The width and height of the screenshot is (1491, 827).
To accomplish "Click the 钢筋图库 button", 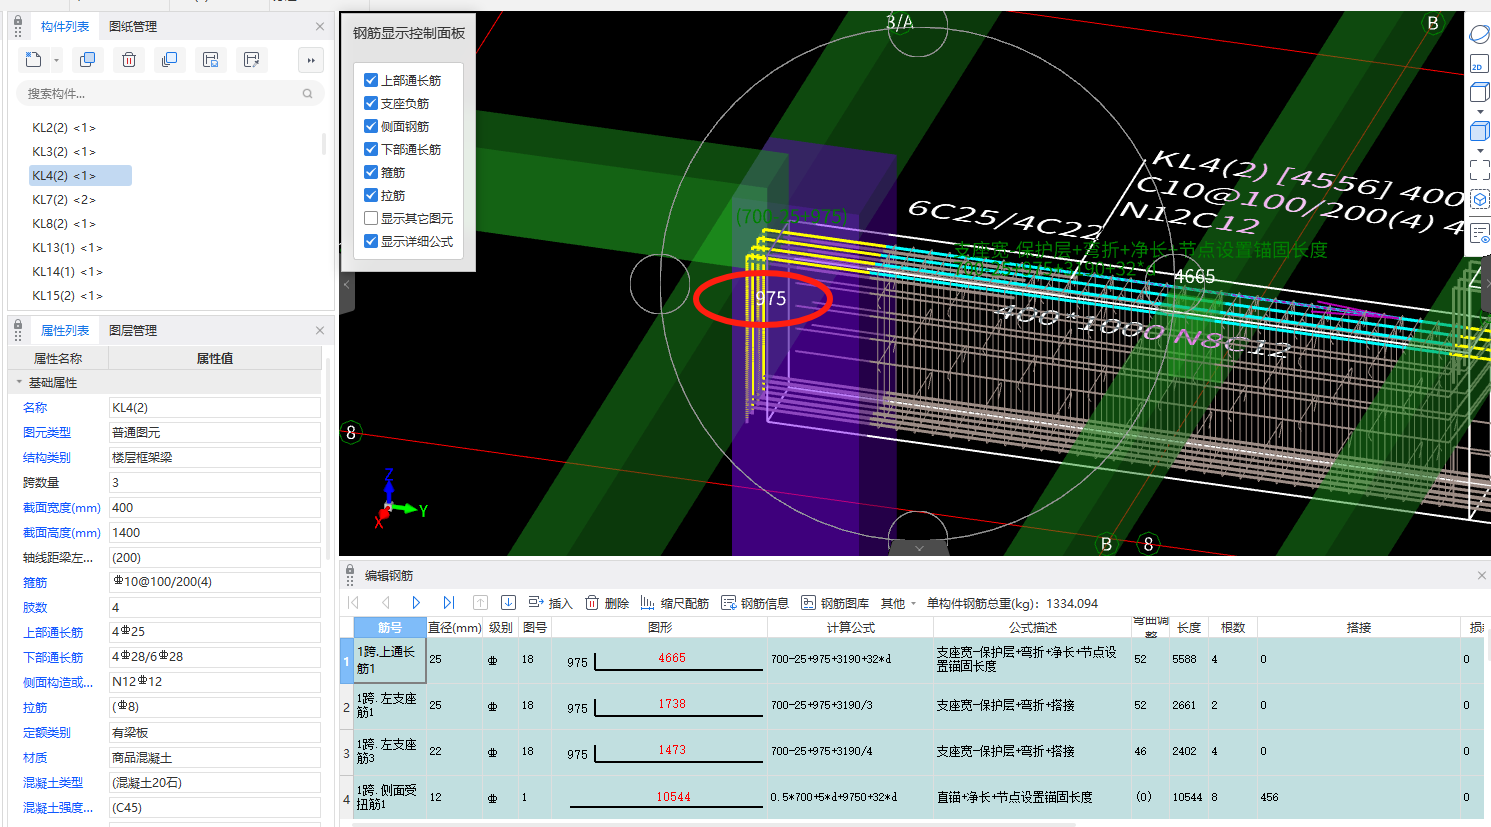I will [835, 603].
